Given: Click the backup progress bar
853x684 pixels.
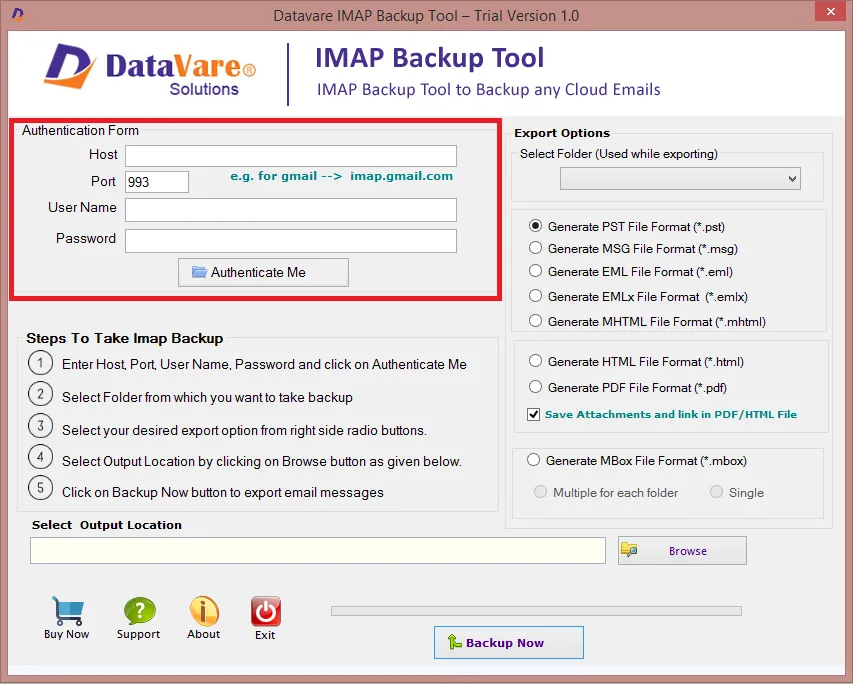Looking at the screenshot, I should tap(536, 611).
